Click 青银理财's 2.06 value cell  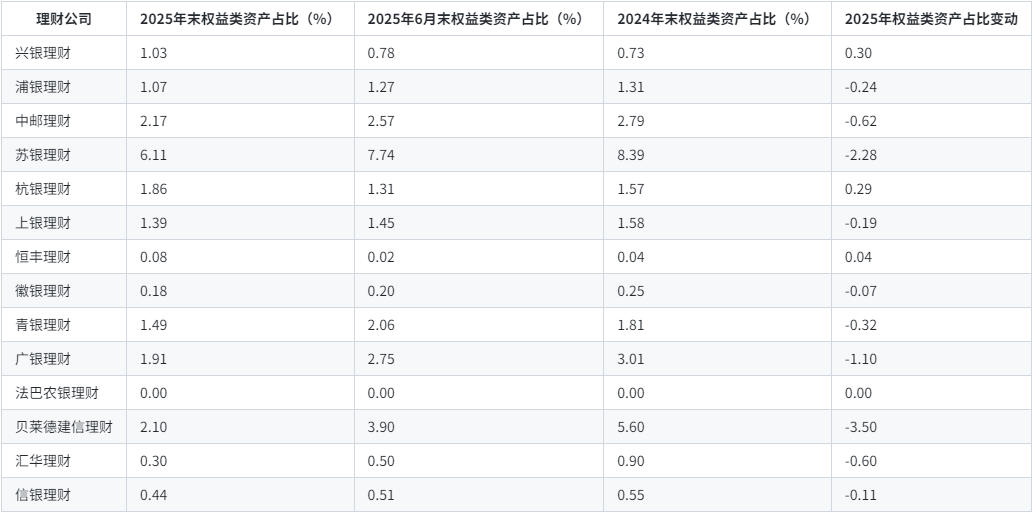(x=382, y=325)
